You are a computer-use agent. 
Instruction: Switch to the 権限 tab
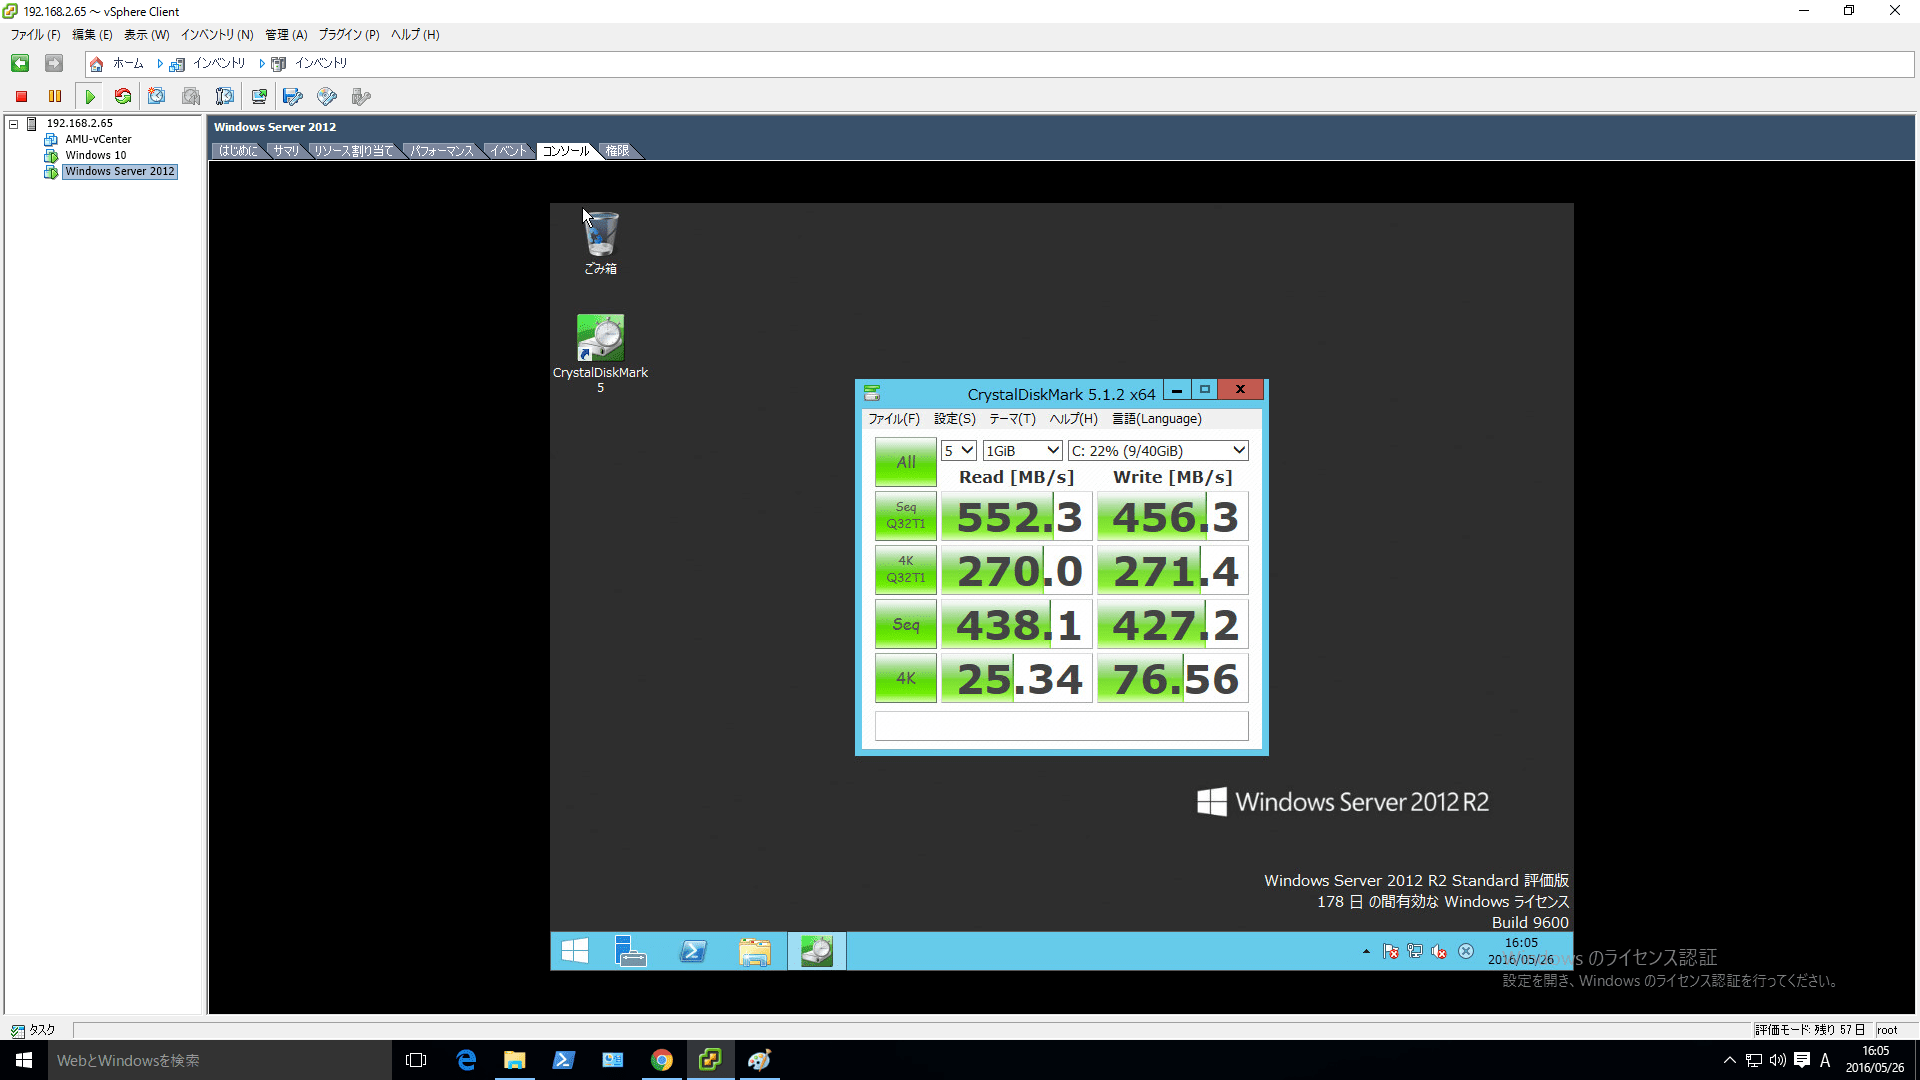(x=618, y=151)
